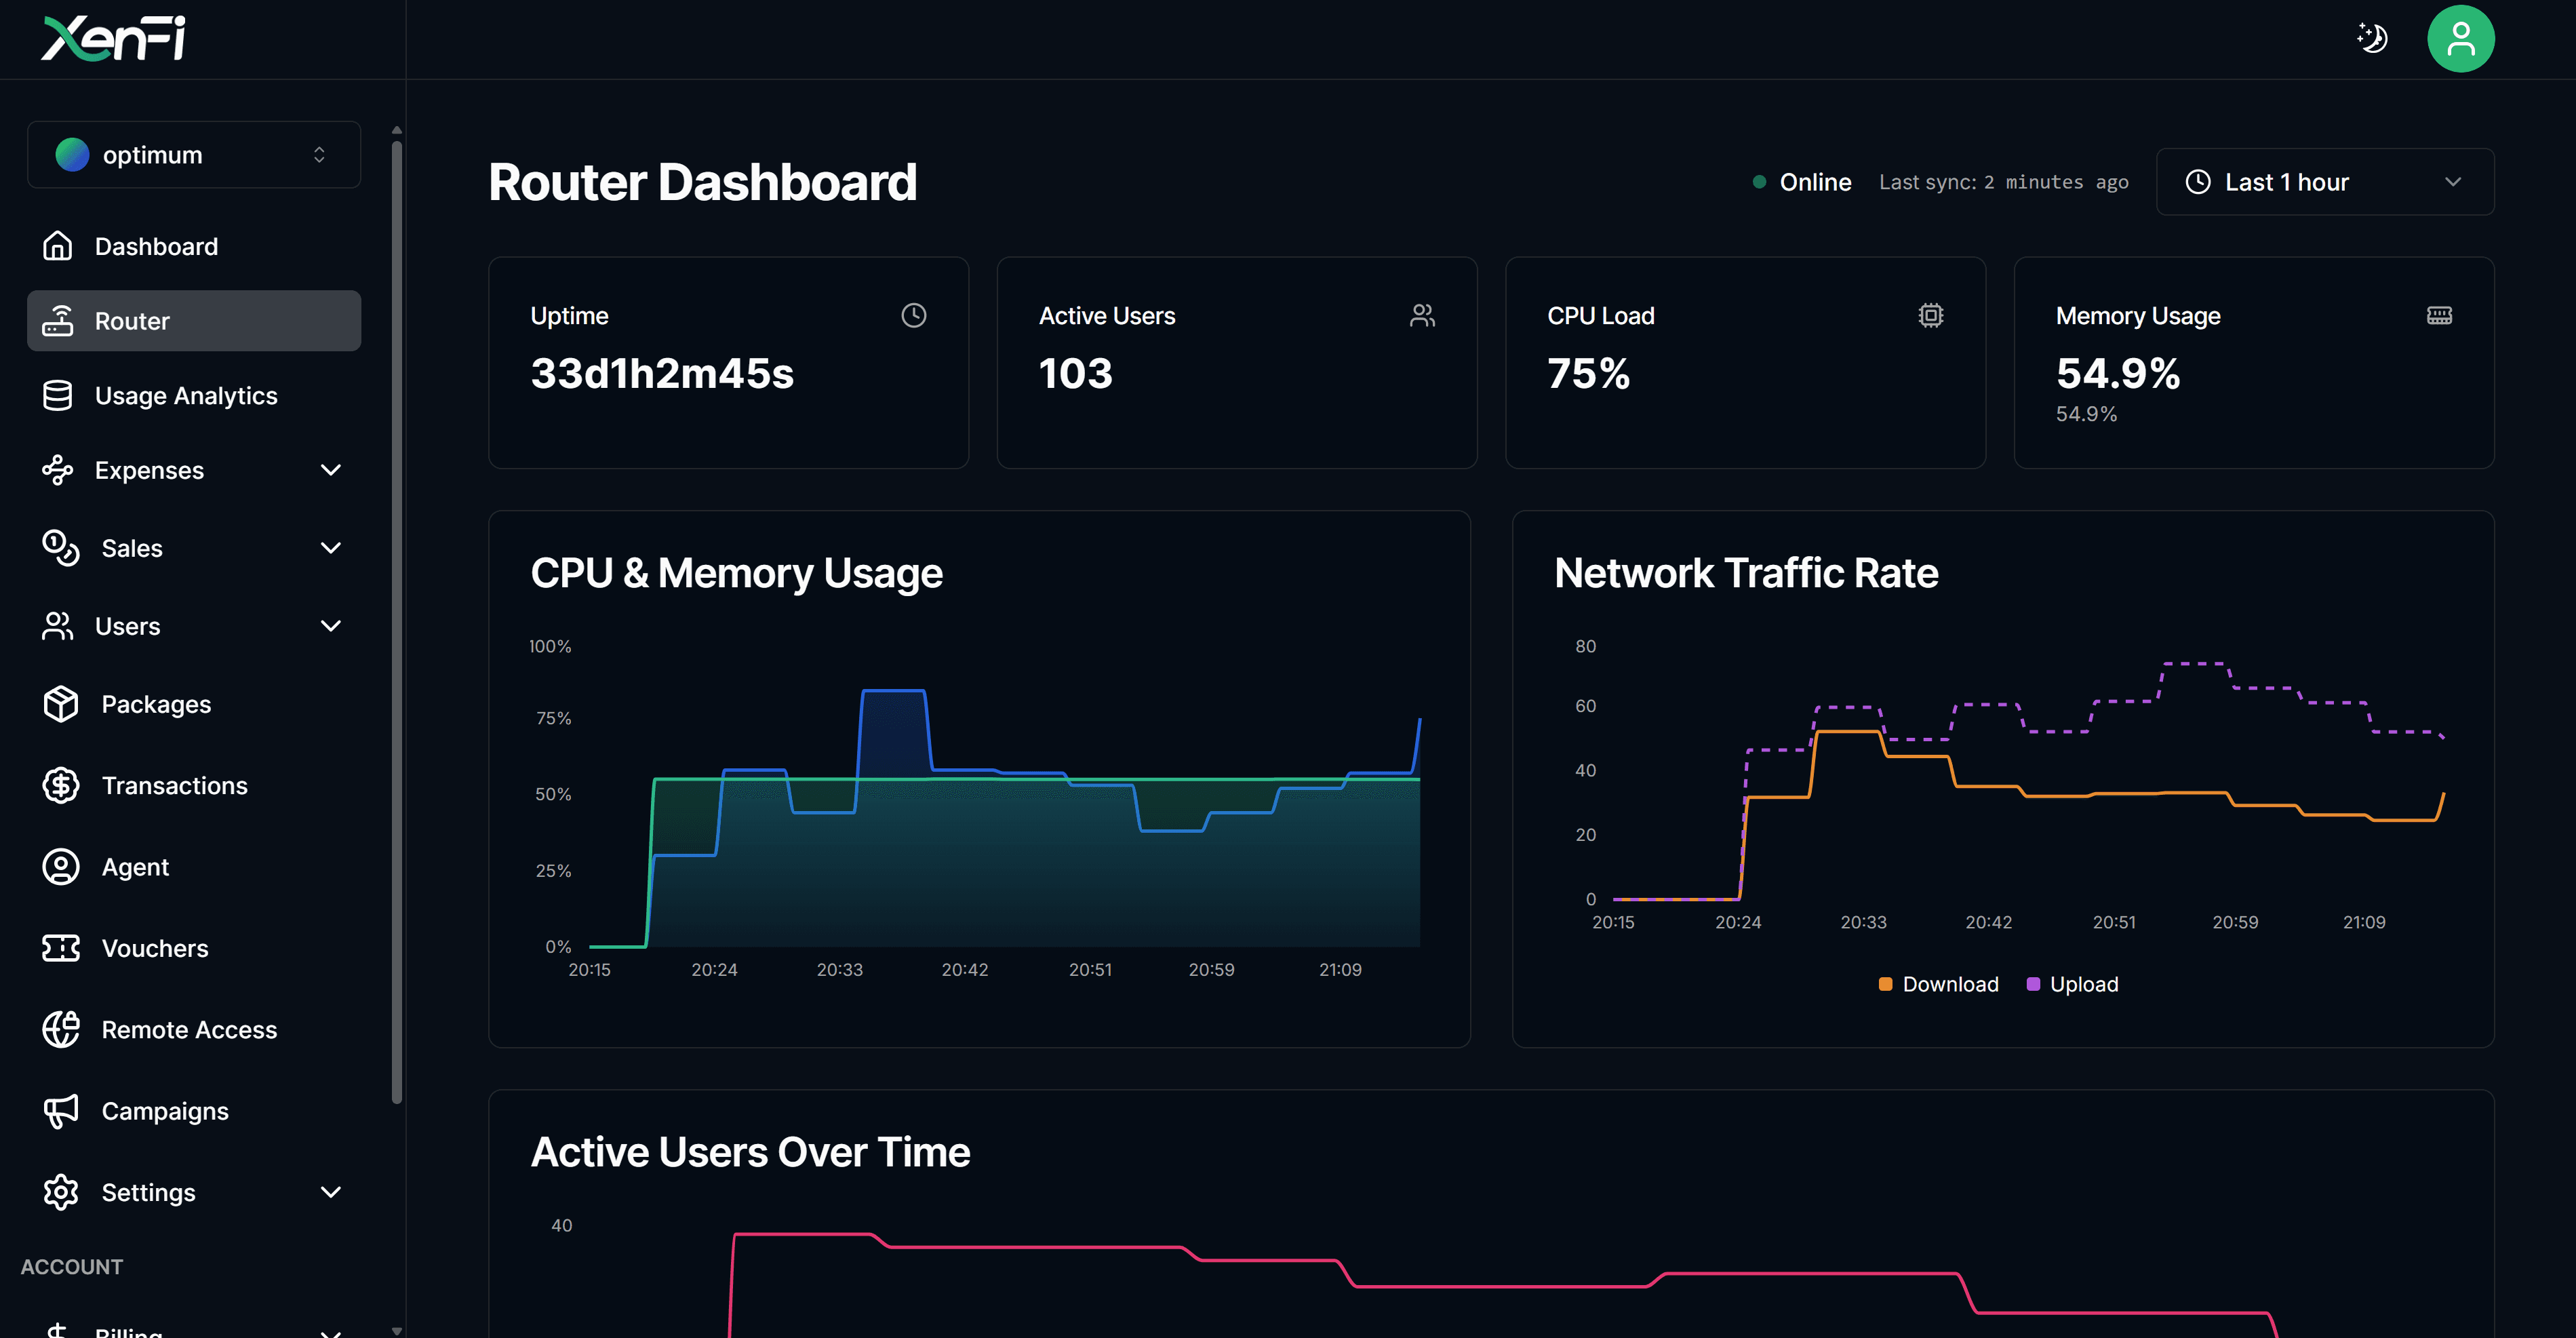Click sidebar scrollbar up arrow

(397, 130)
